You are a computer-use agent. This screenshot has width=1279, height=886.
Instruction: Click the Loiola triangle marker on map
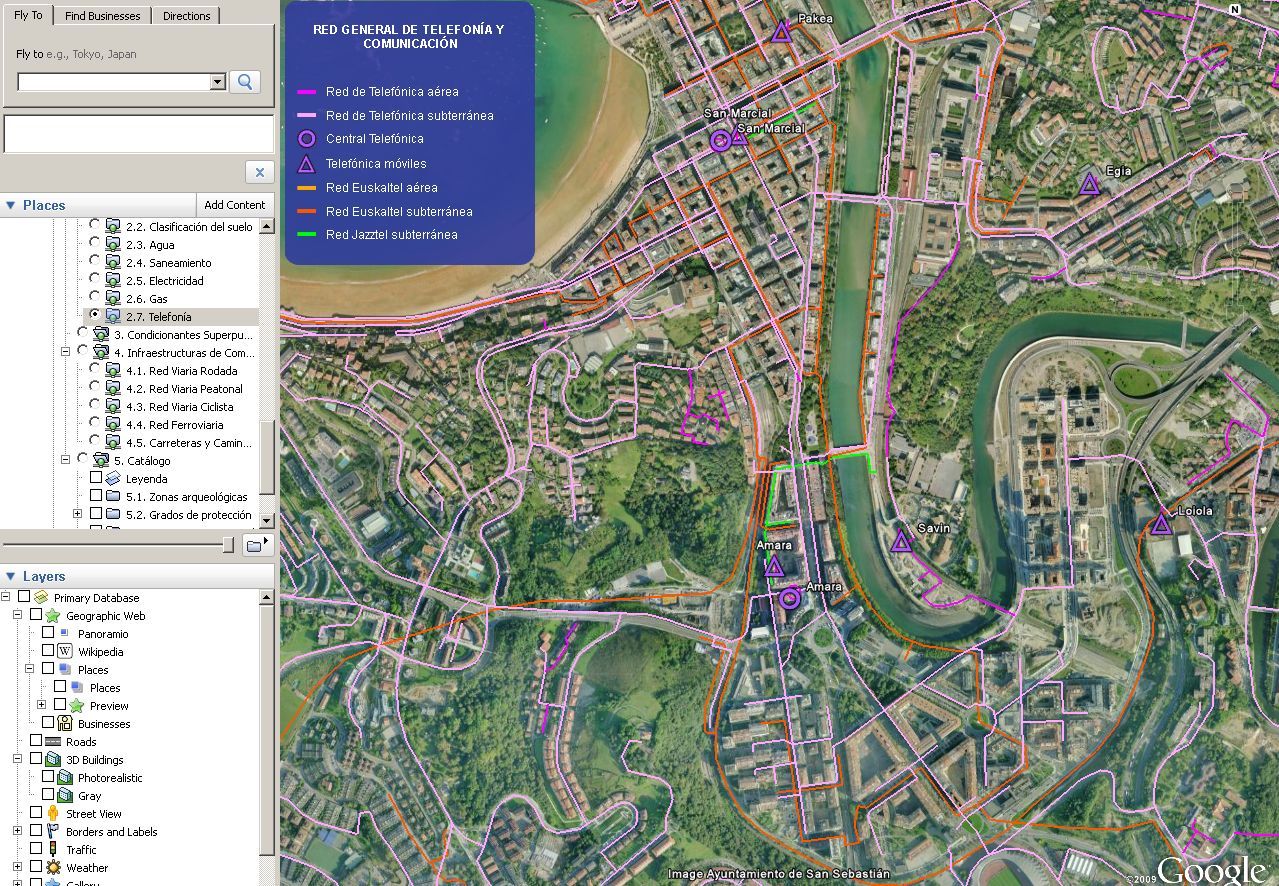click(x=1161, y=524)
